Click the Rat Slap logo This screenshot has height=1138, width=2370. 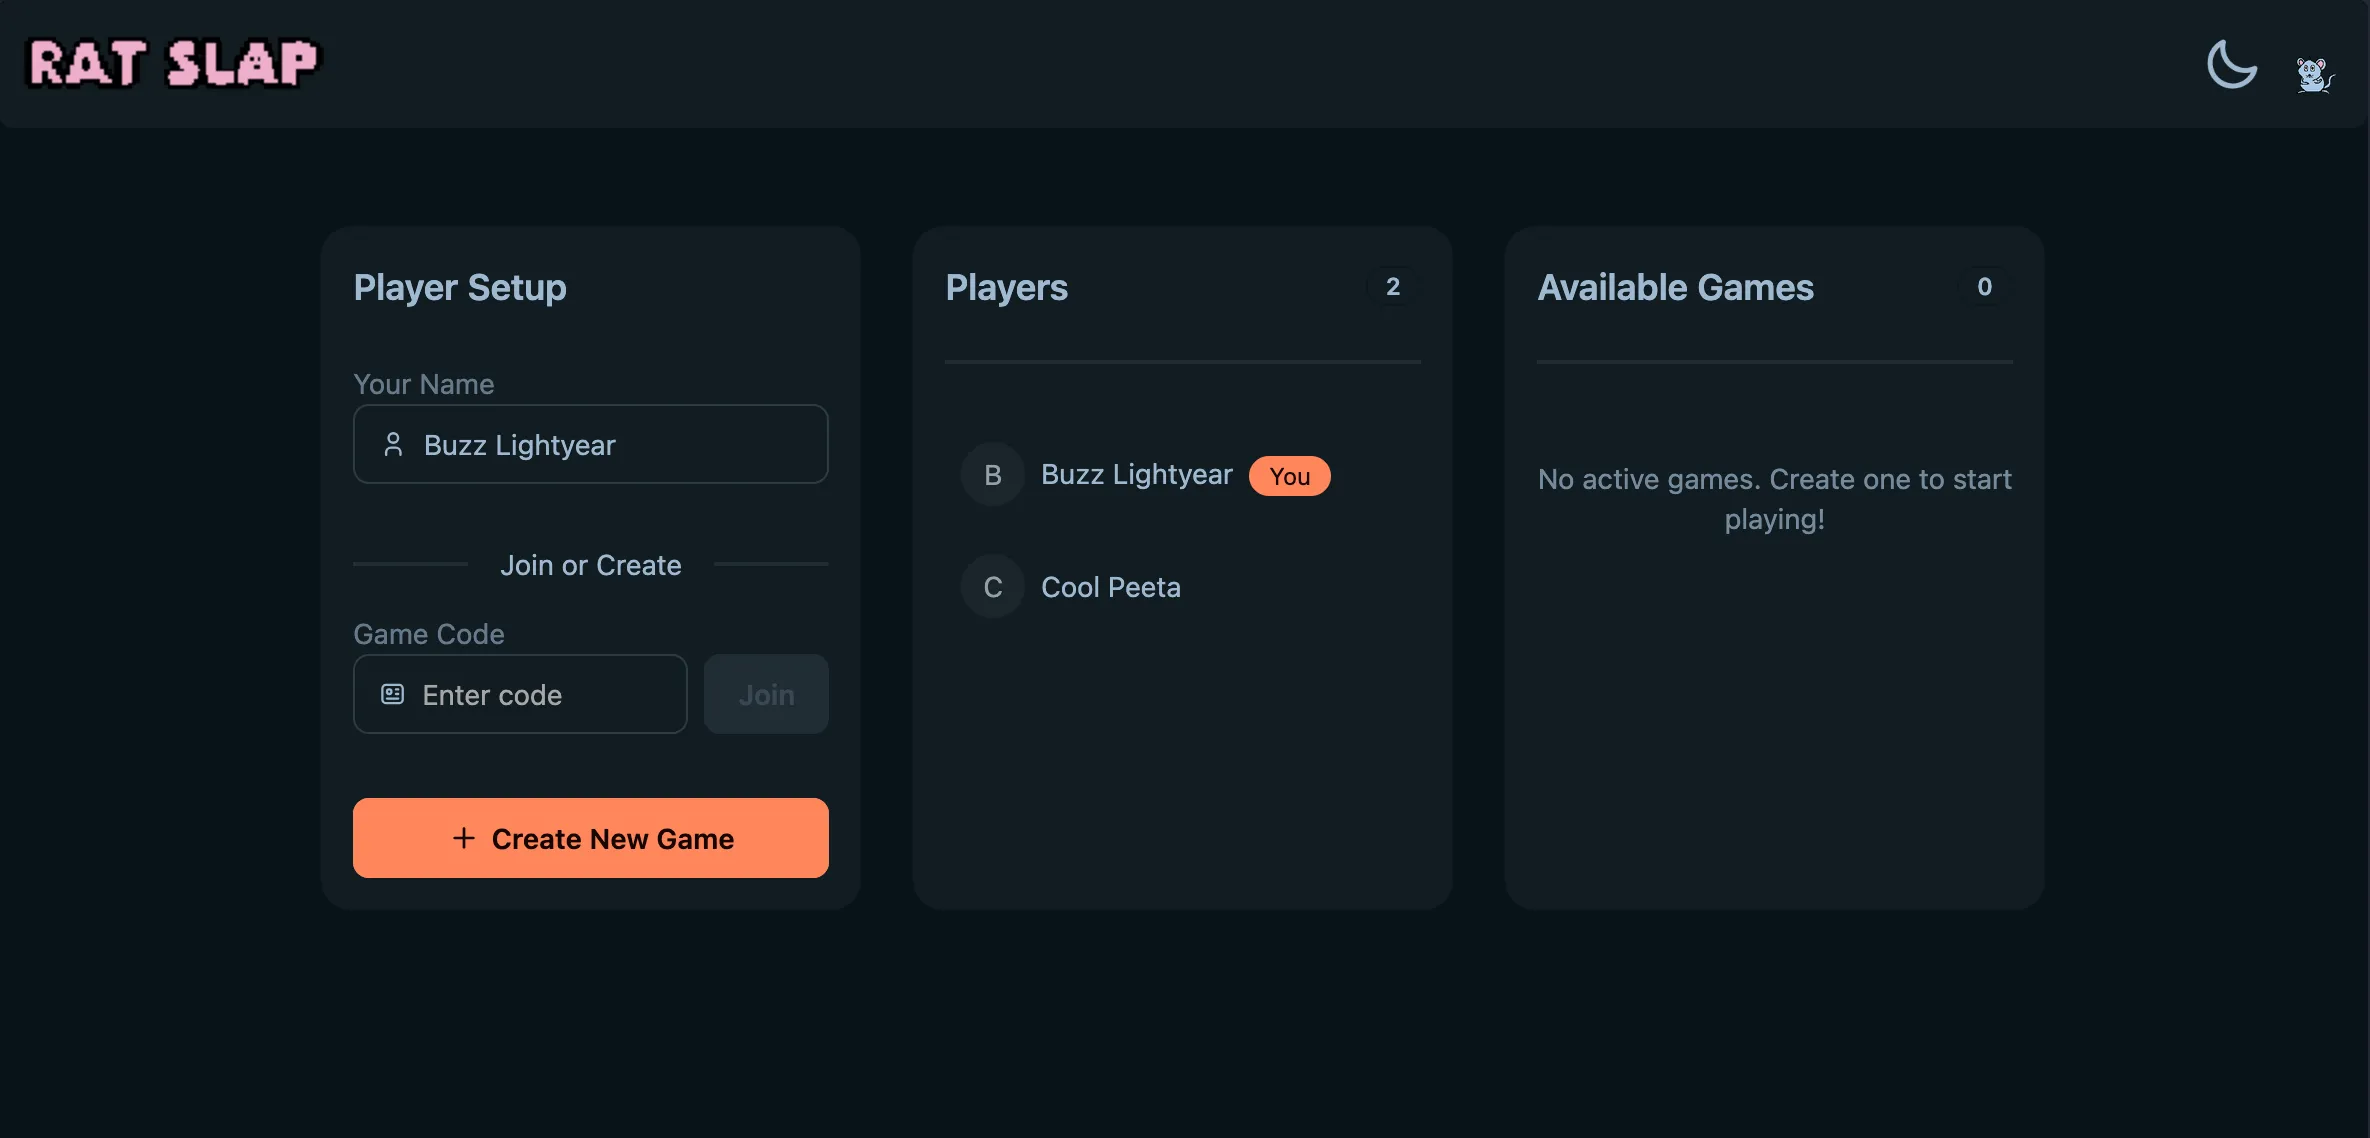tap(173, 64)
